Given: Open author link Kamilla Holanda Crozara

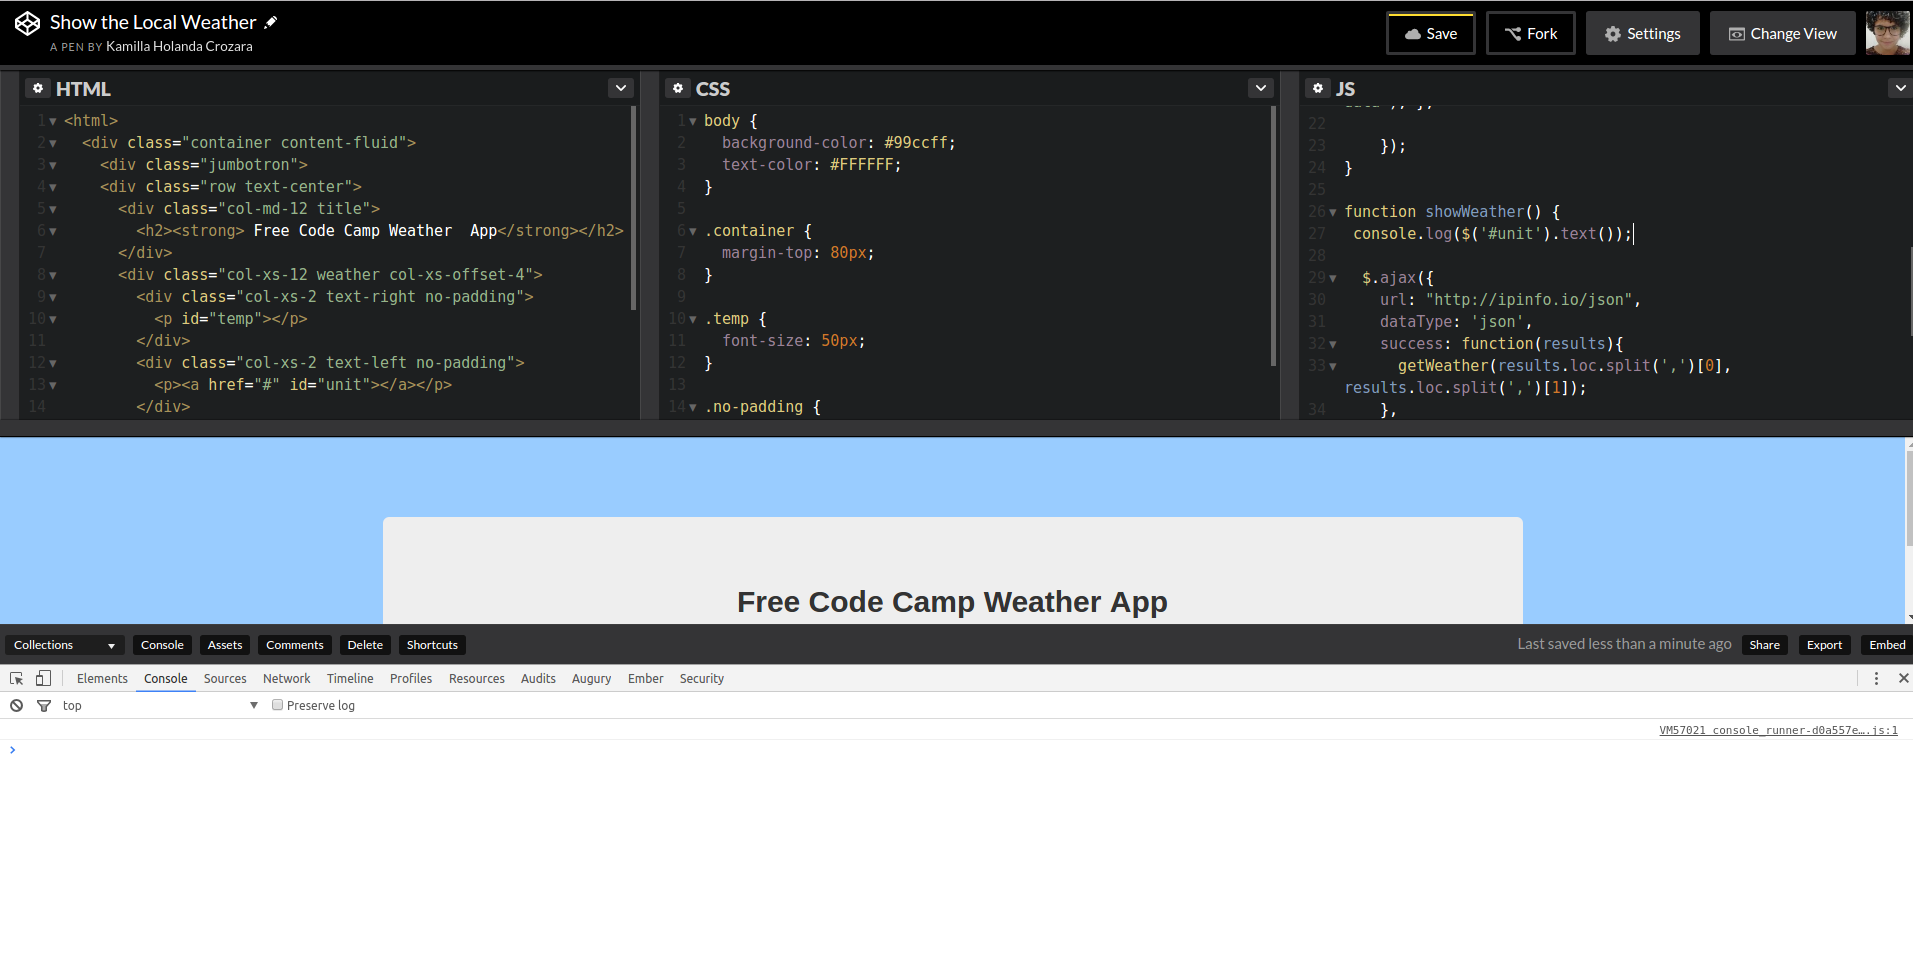Looking at the screenshot, I should (x=179, y=46).
